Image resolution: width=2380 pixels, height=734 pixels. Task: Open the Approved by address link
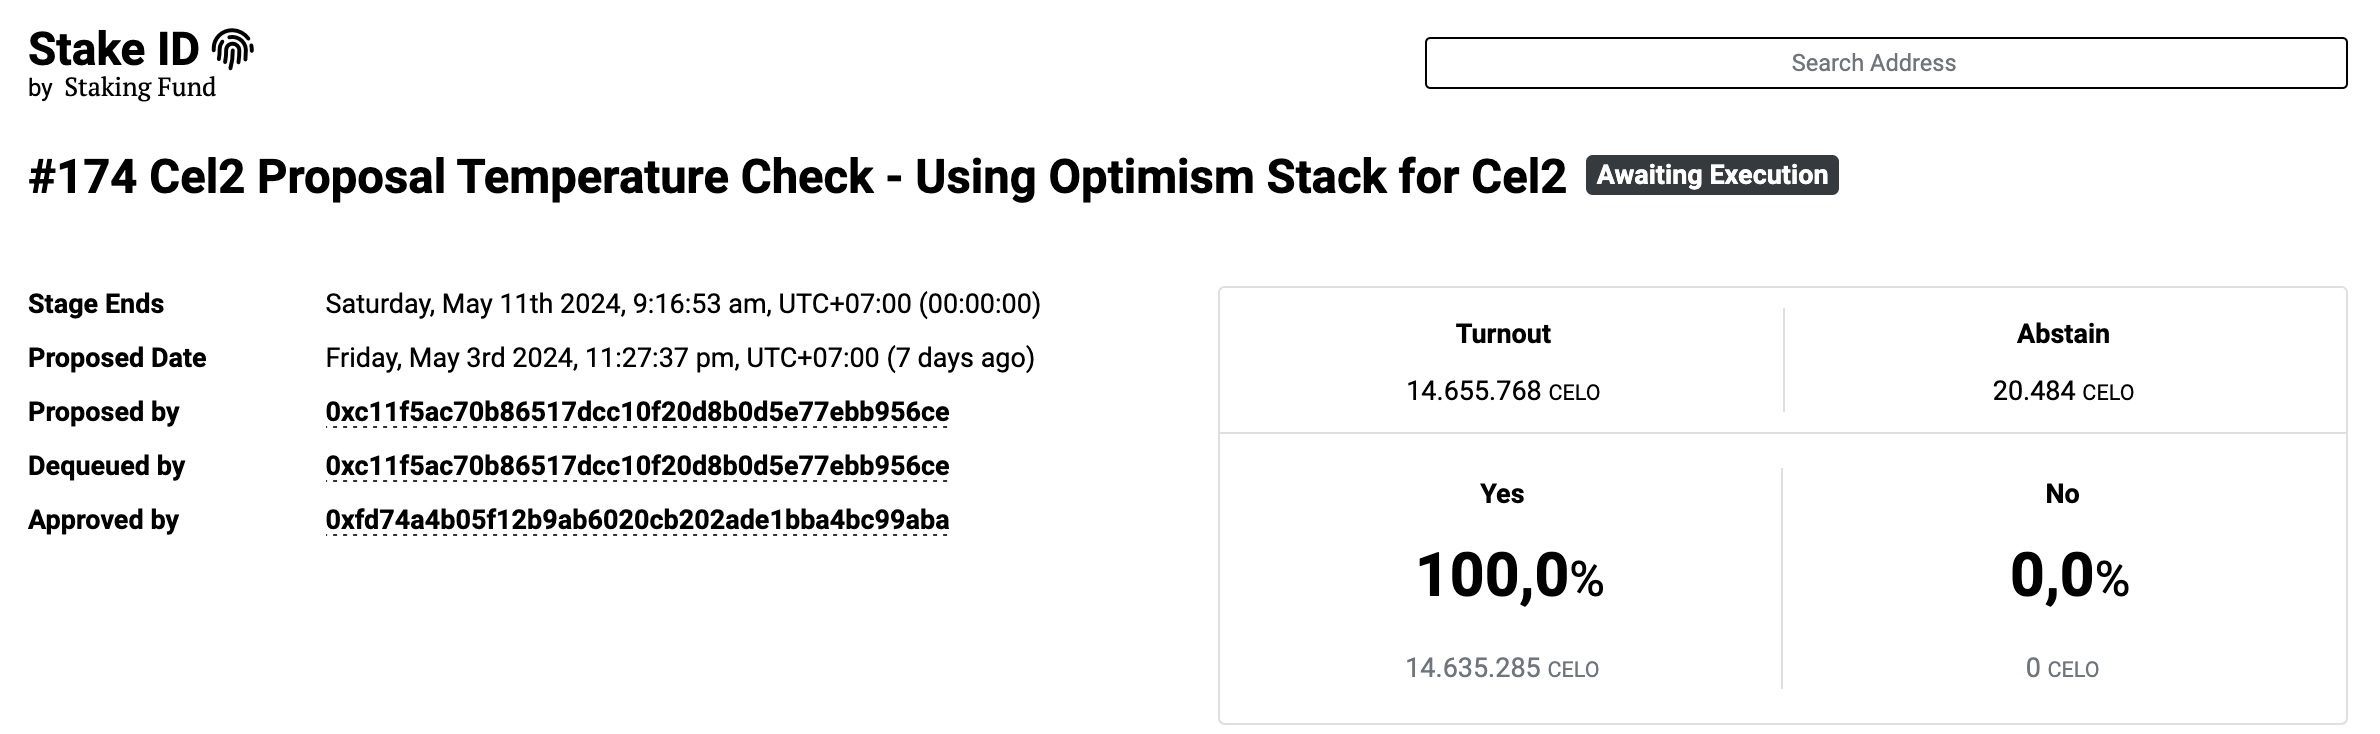coord(637,520)
